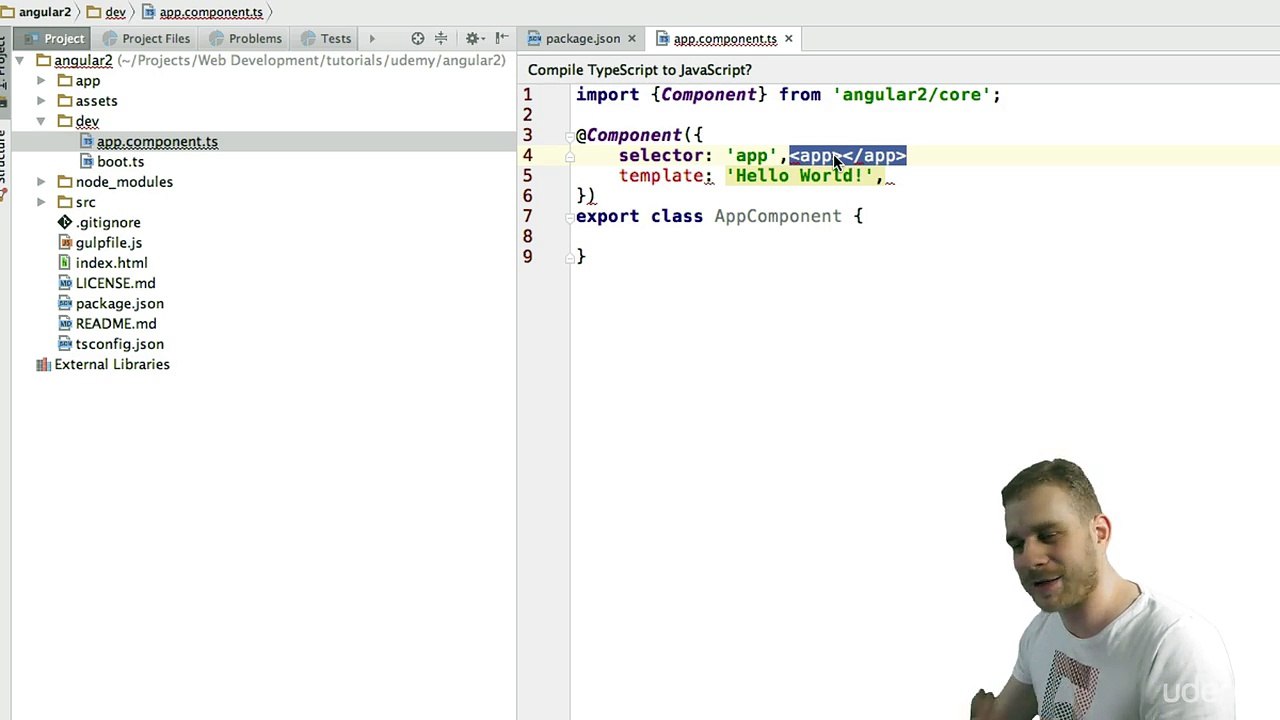This screenshot has width=1280, height=720.
Task: Expand the node_modules folder arrow
Action: 41,182
